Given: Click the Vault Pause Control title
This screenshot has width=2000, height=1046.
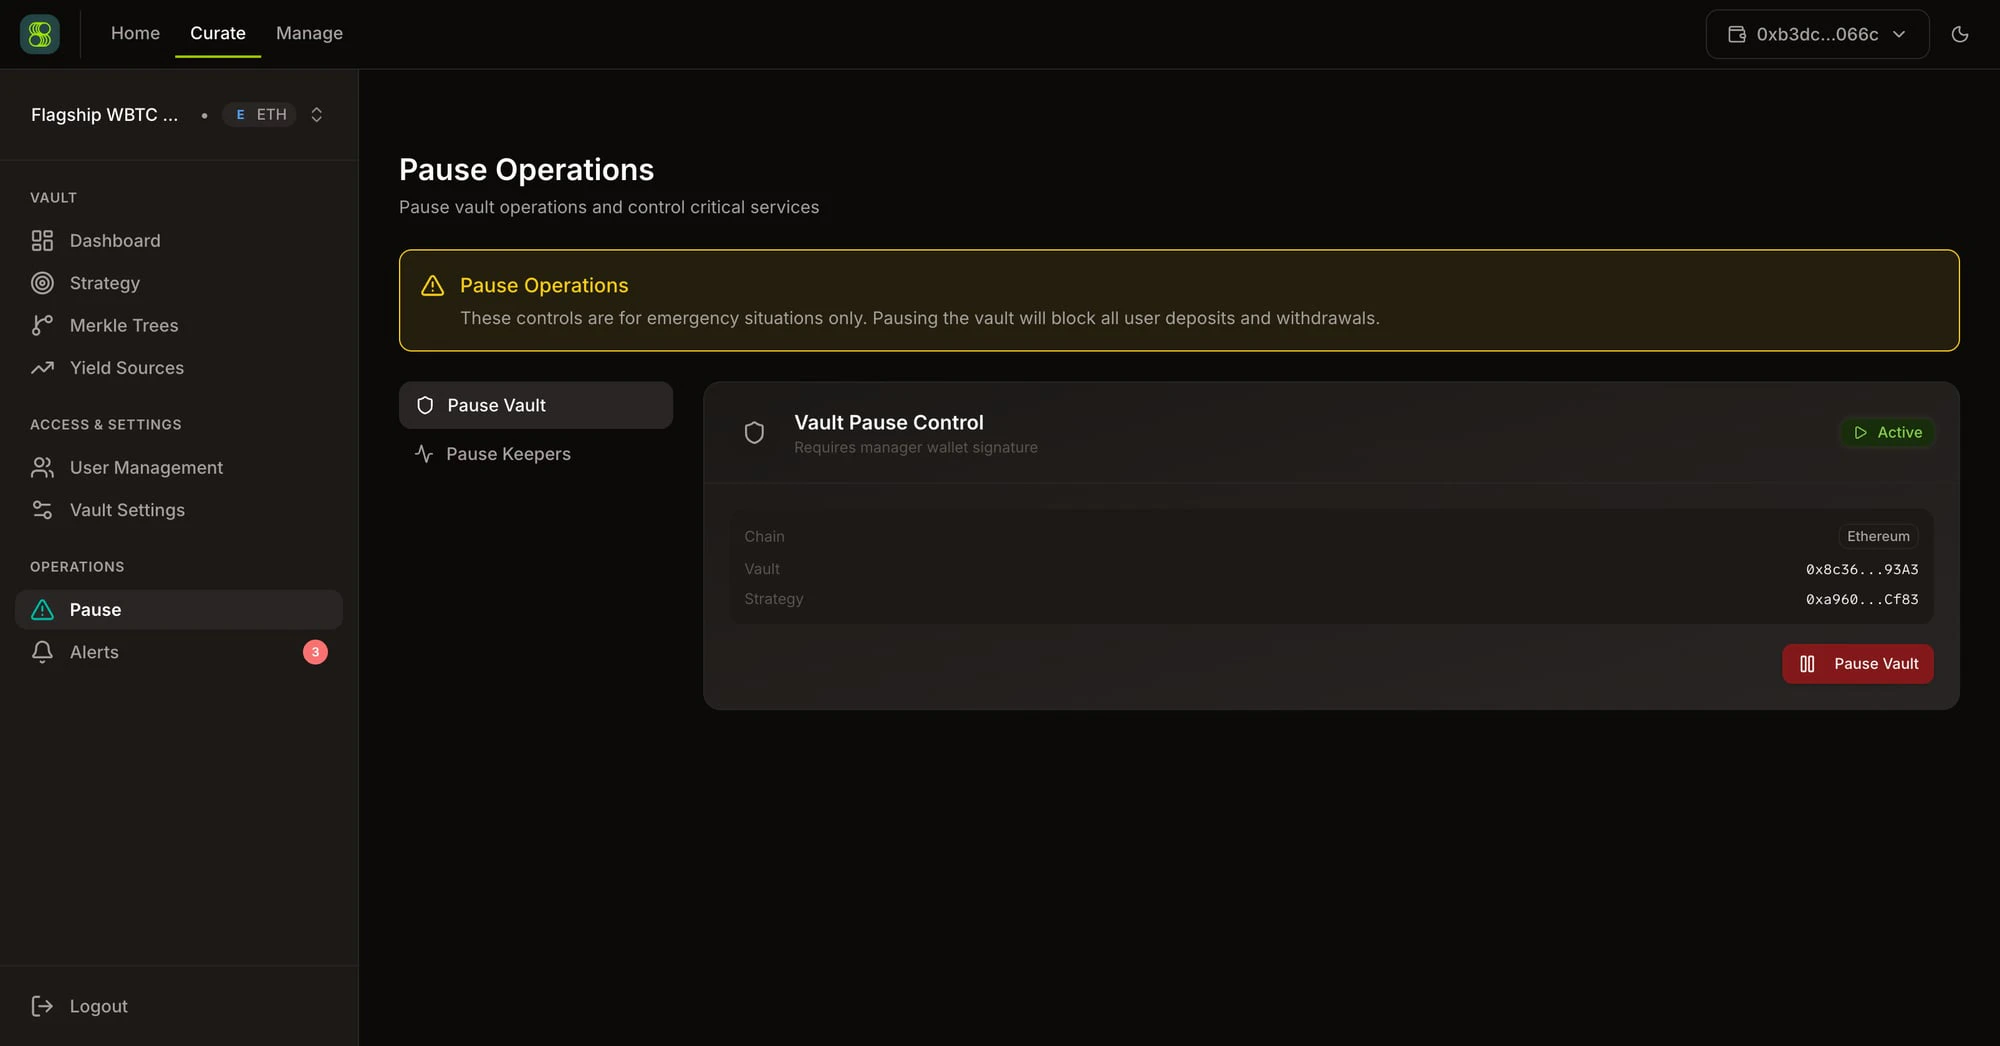Looking at the screenshot, I should (x=889, y=422).
